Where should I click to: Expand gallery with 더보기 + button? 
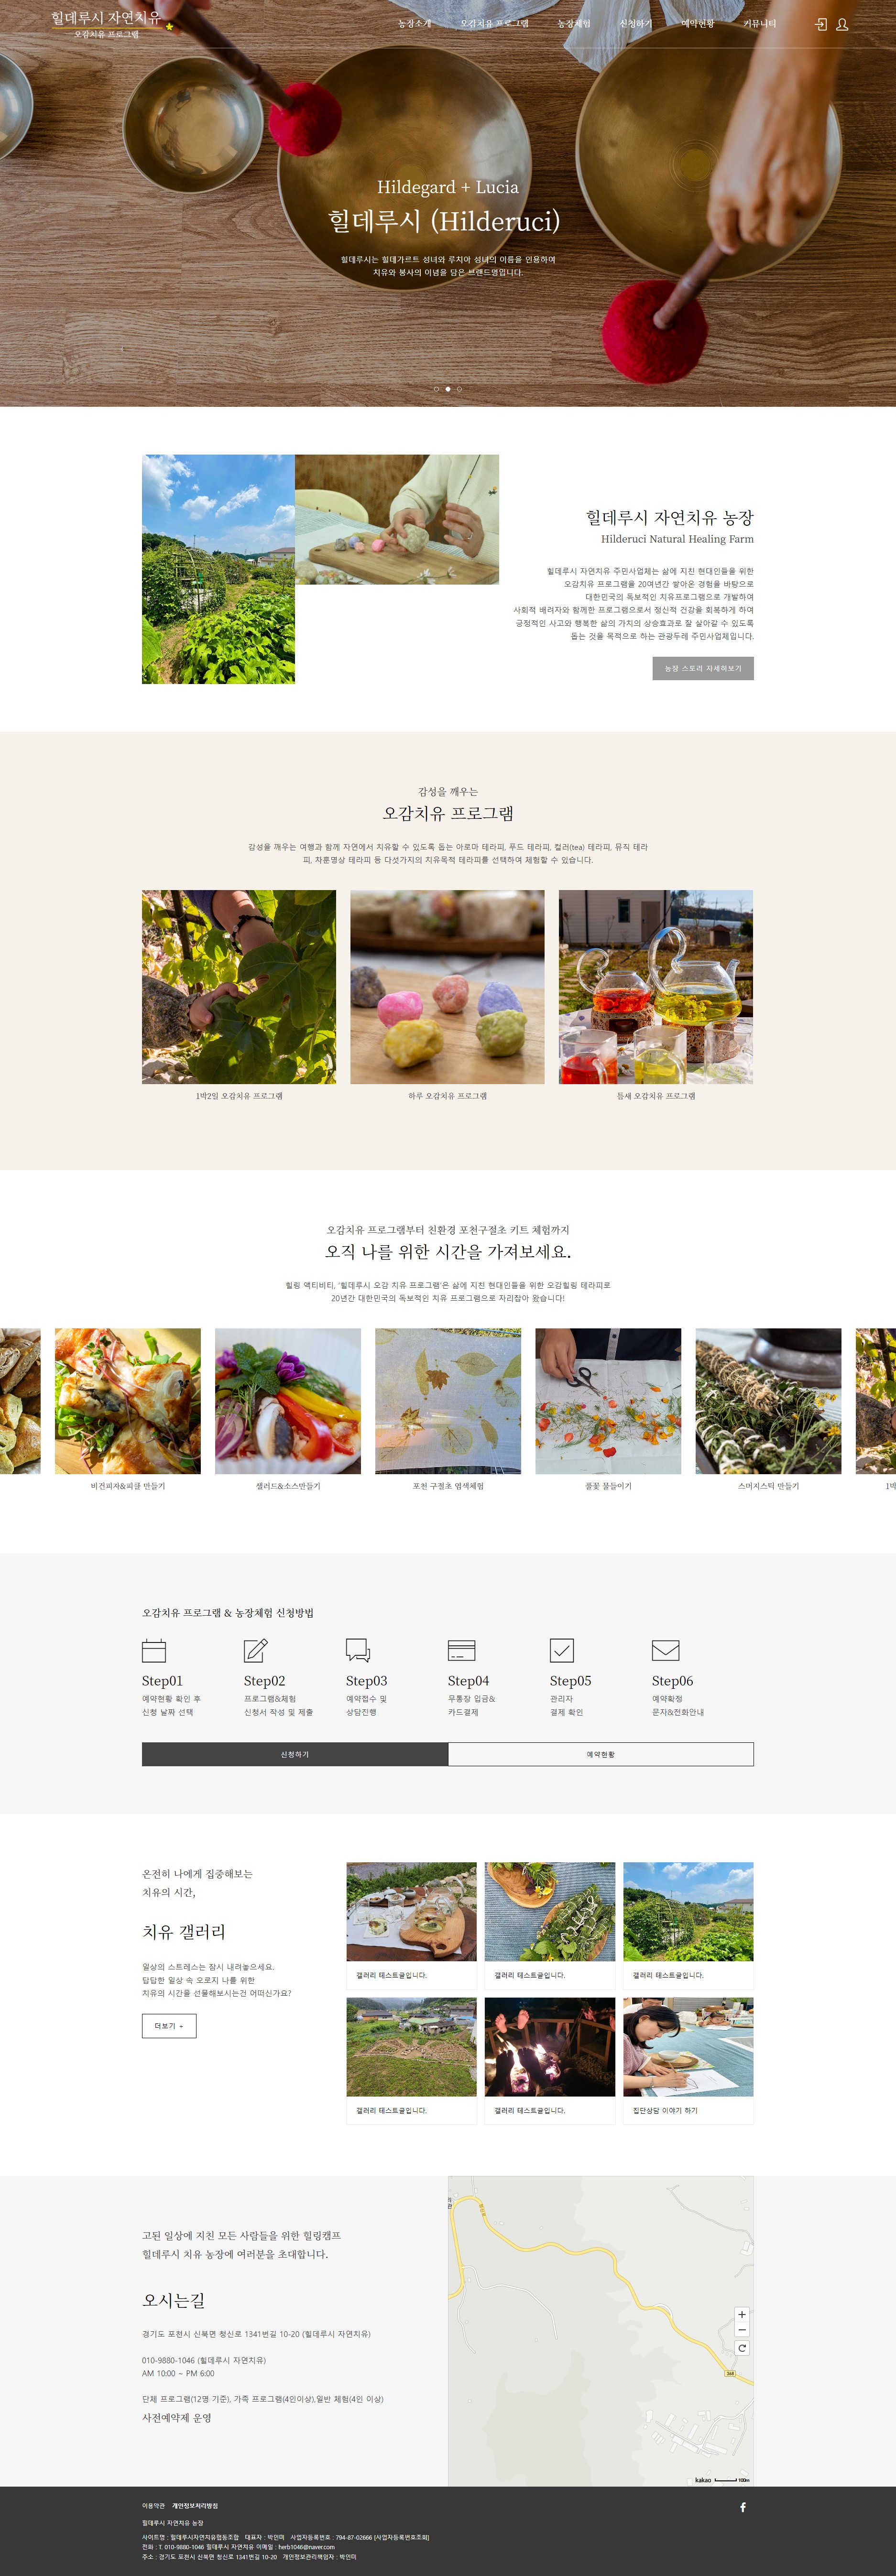coord(169,2026)
